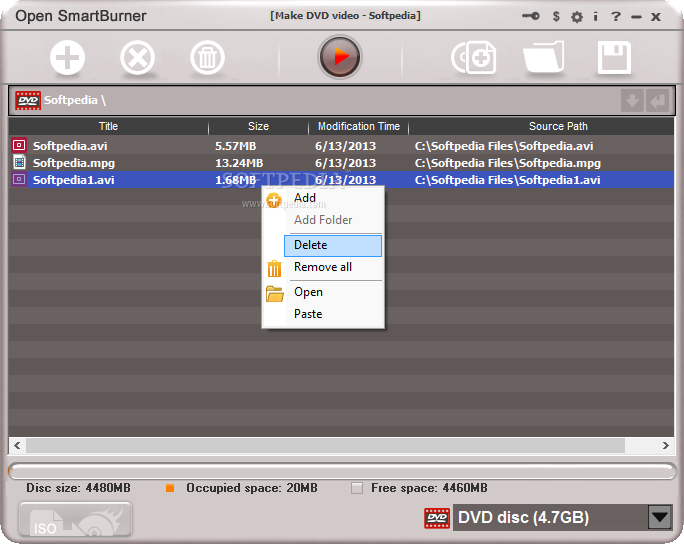Choose Paste from the context menu
Viewport: 684px width, 544px height.
(x=325, y=314)
